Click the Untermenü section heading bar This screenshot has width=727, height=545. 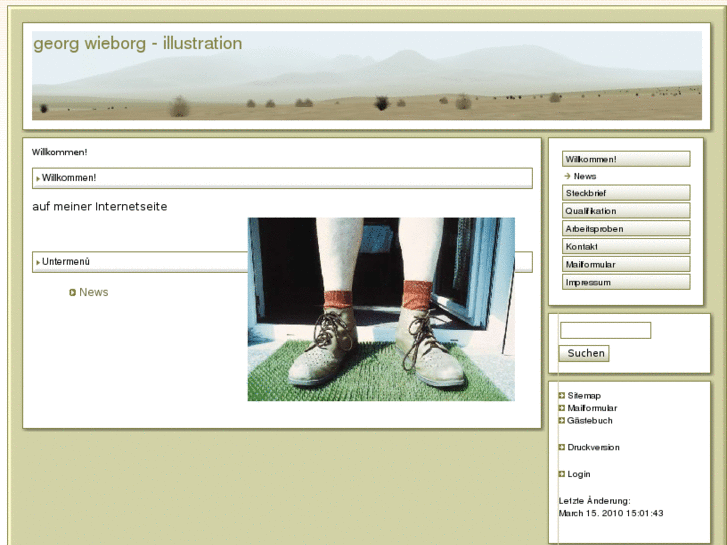140,262
